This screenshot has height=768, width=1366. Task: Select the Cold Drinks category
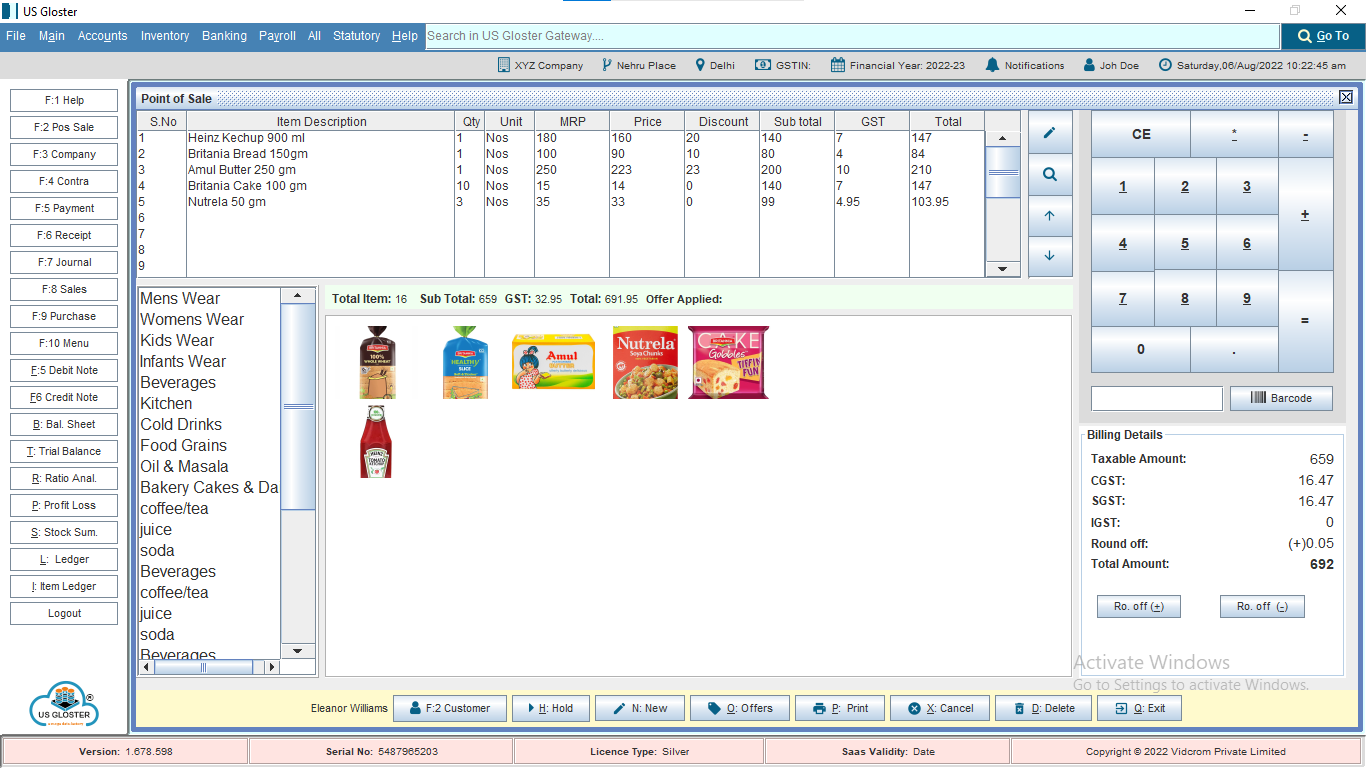click(181, 424)
